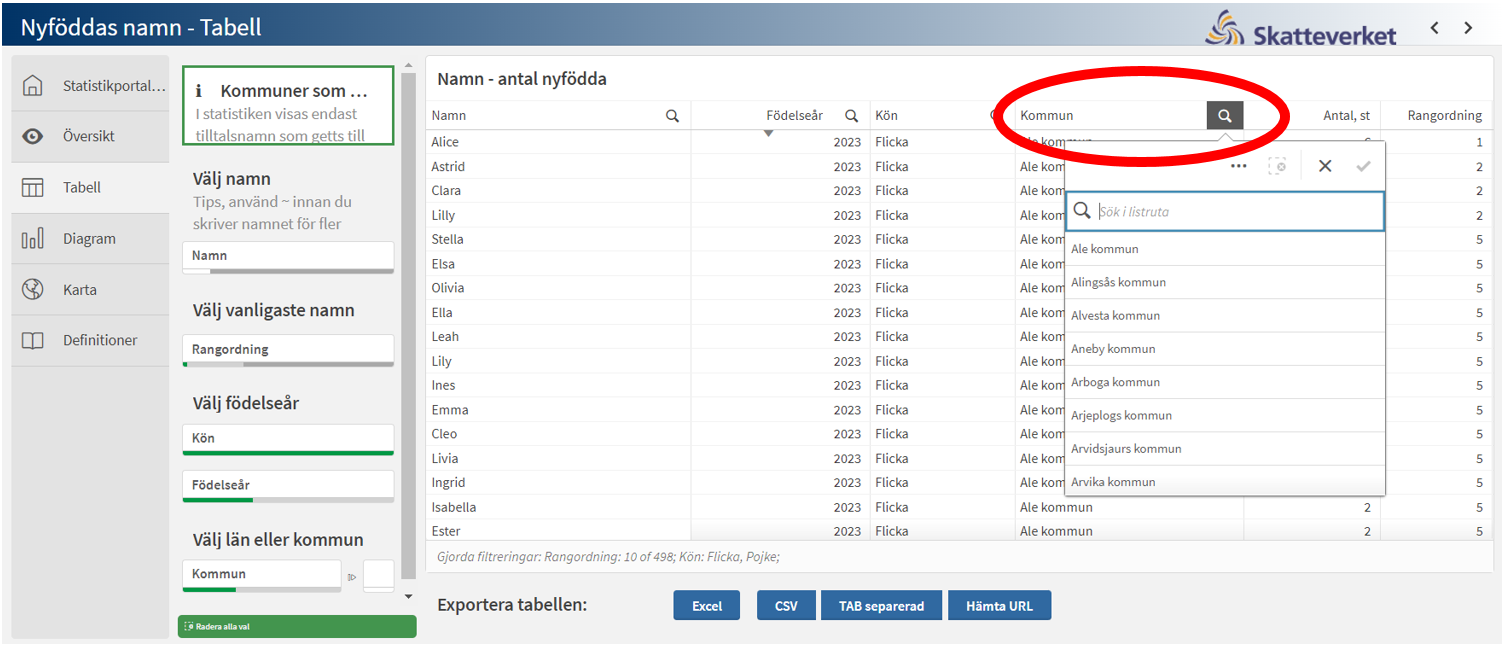Click the Hämta URL button
This screenshot has height=648, width=1505.
coord(999,606)
